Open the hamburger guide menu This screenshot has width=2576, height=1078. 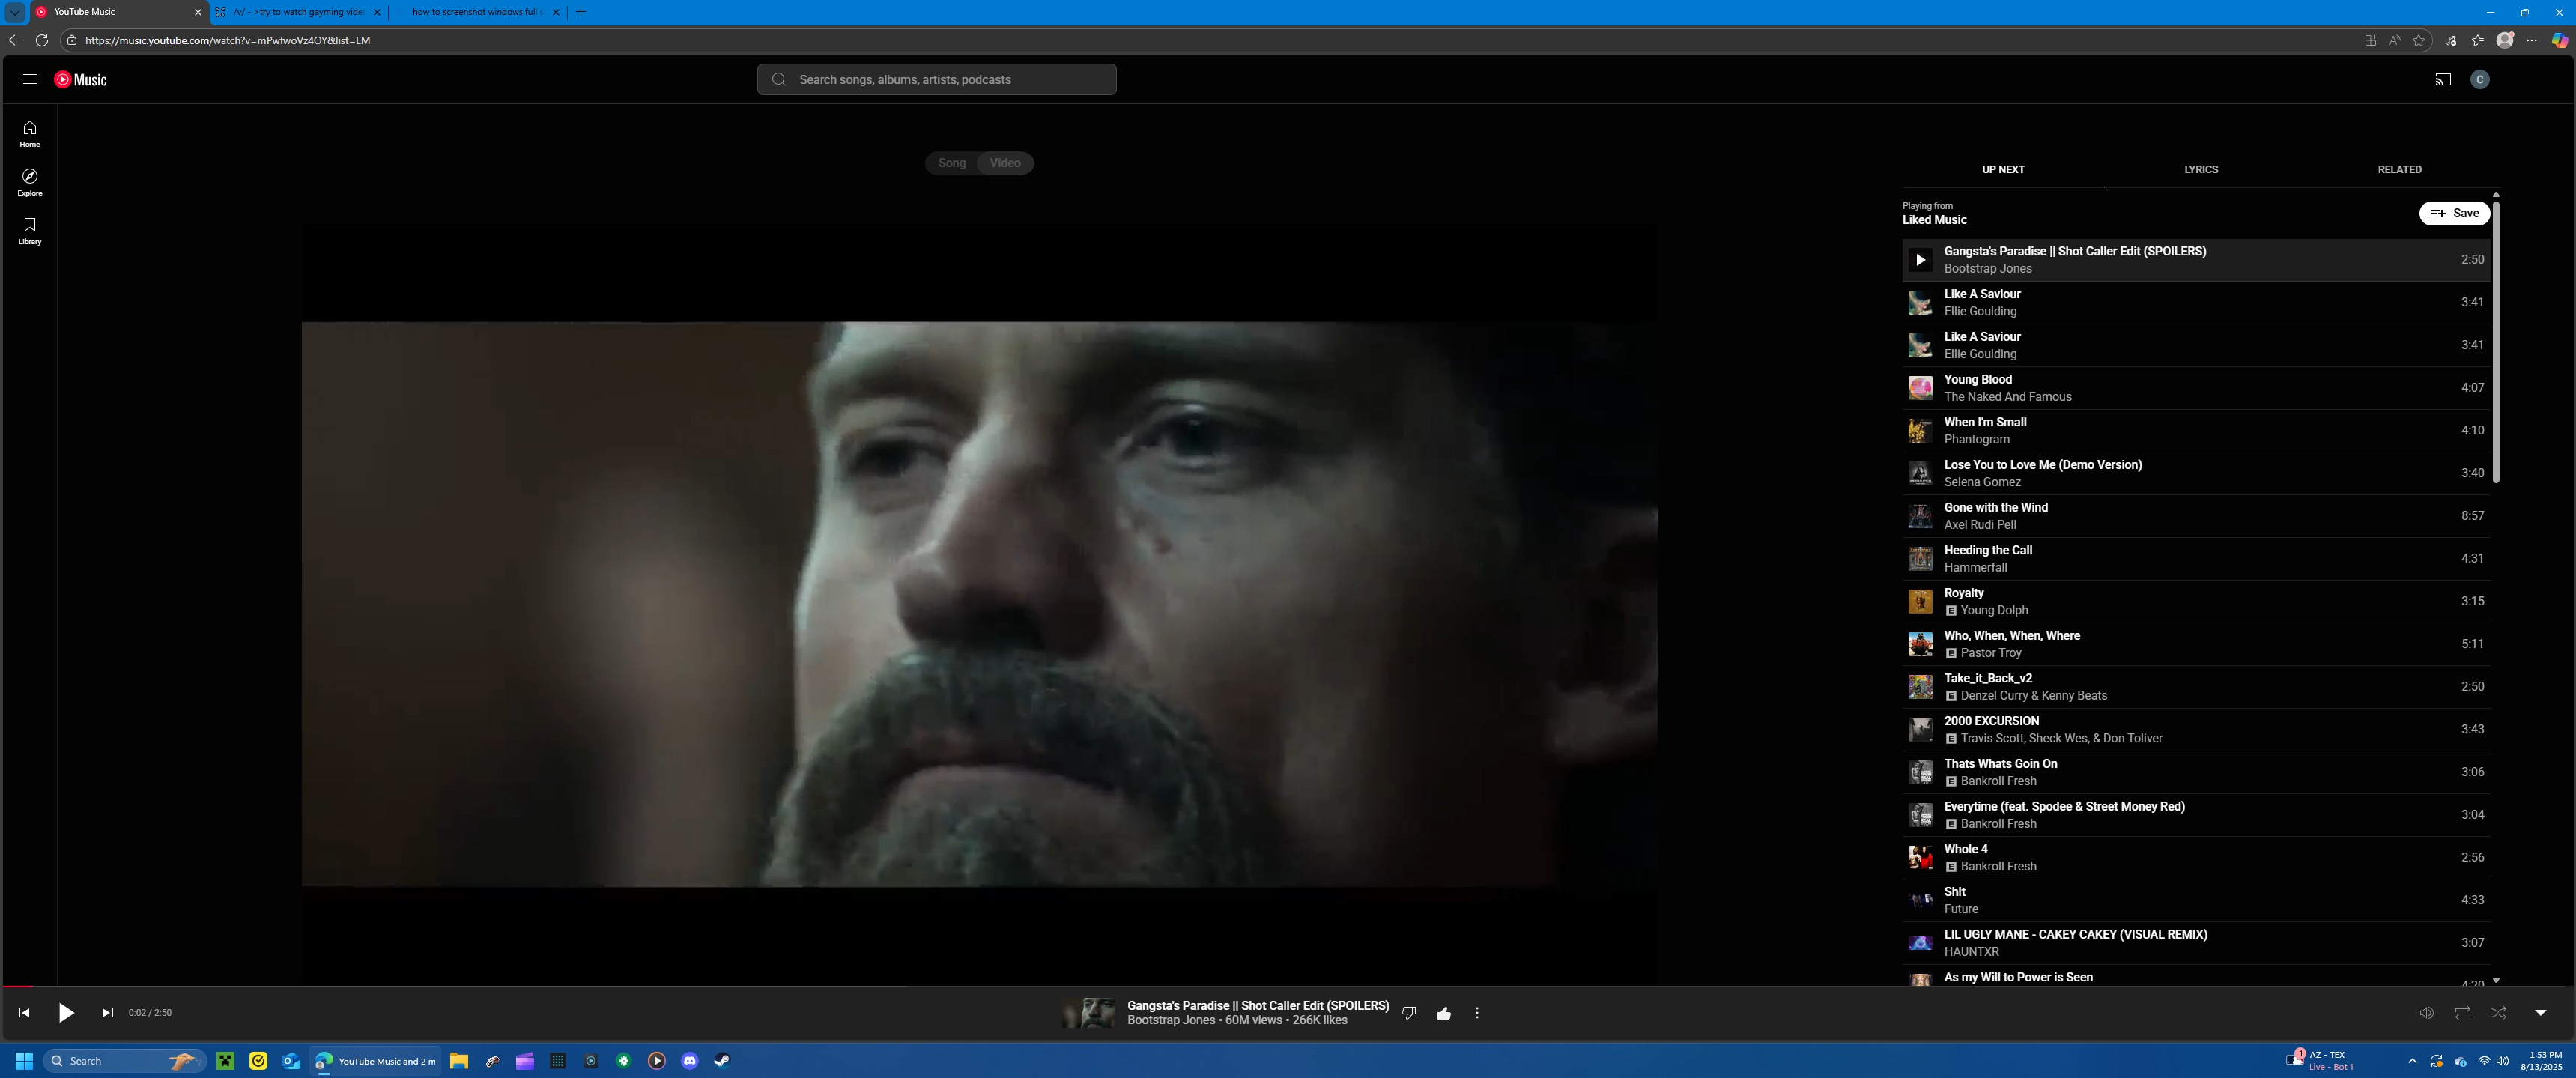pos(30,79)
